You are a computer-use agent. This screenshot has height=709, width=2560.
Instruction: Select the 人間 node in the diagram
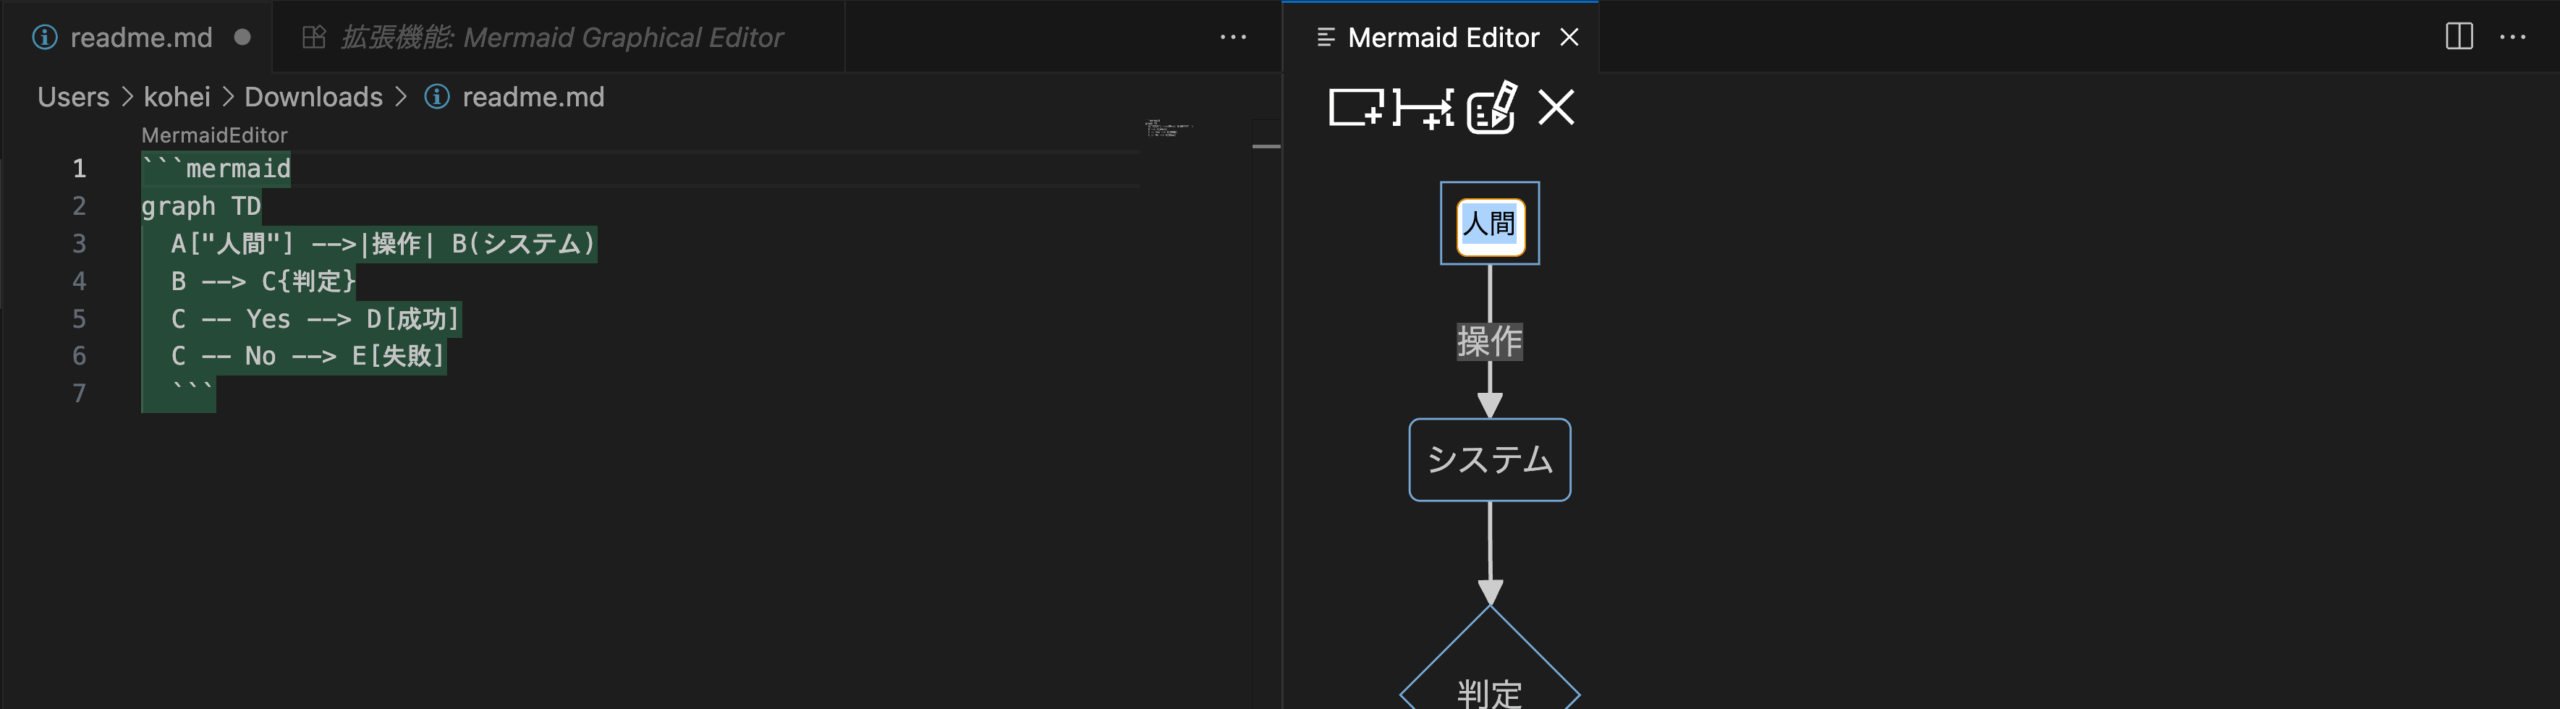click(x=1490, y=223)
